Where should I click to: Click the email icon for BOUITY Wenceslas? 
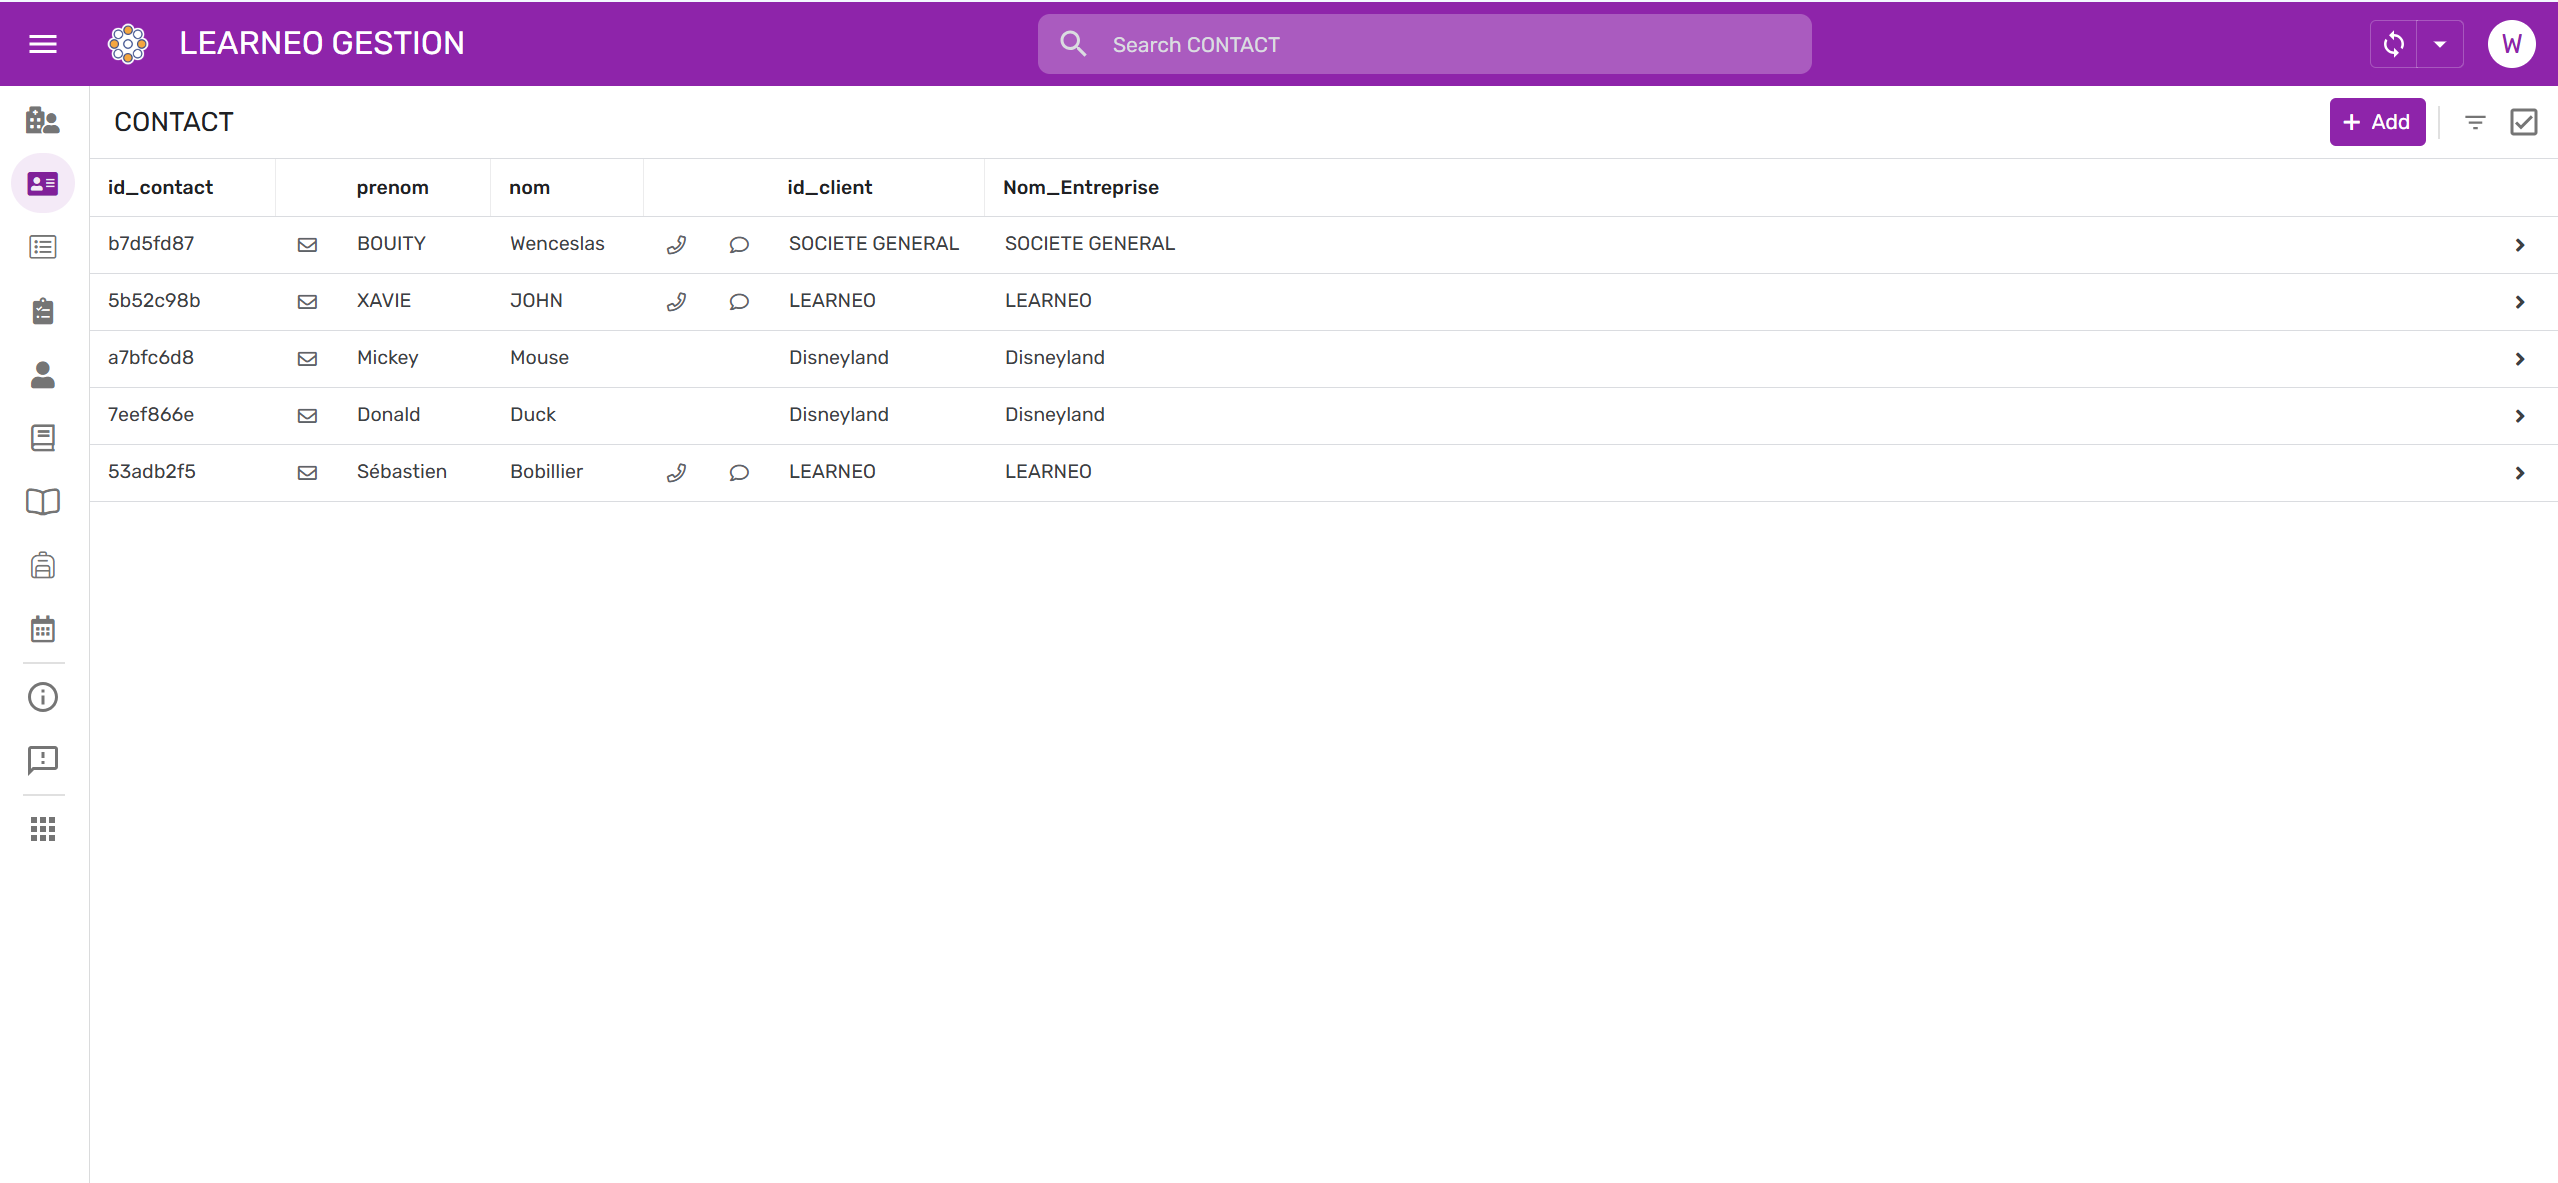click(x=307, y=245)
